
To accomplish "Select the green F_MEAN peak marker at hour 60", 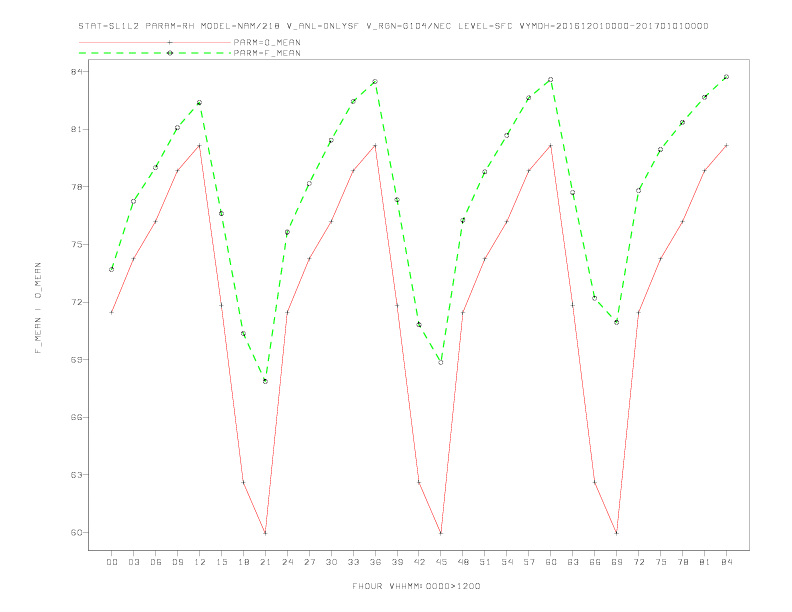I will point(551,80).
